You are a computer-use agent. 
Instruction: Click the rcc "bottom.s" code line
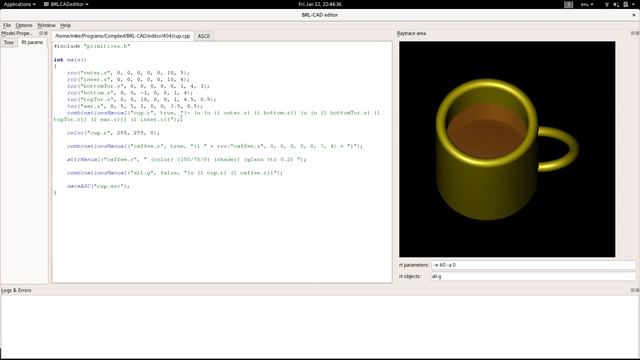point(130,93)
